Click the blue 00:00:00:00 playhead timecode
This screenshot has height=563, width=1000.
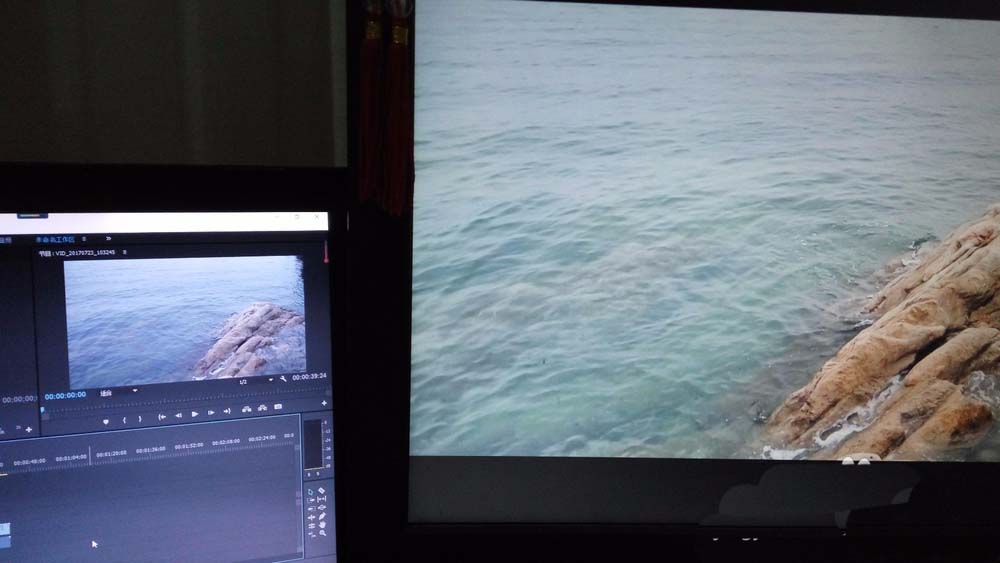click(x=65, y=395)
